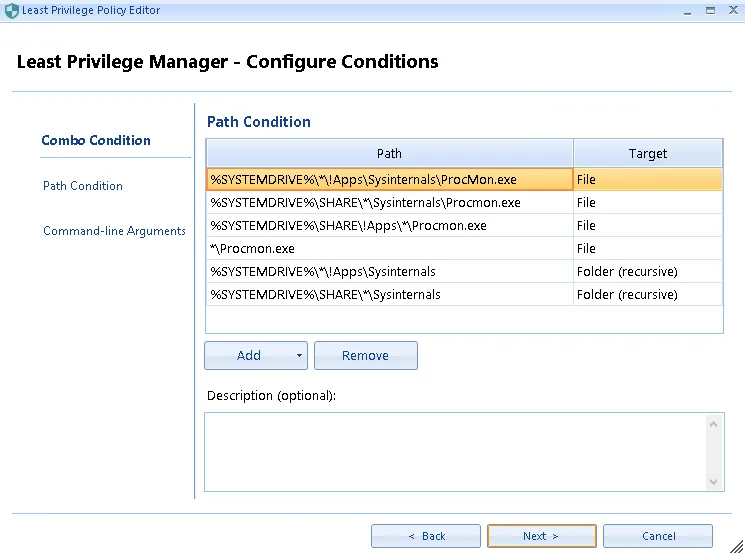Click inside the Description text box
Viewport: 745px width, 555px height.
455,452
